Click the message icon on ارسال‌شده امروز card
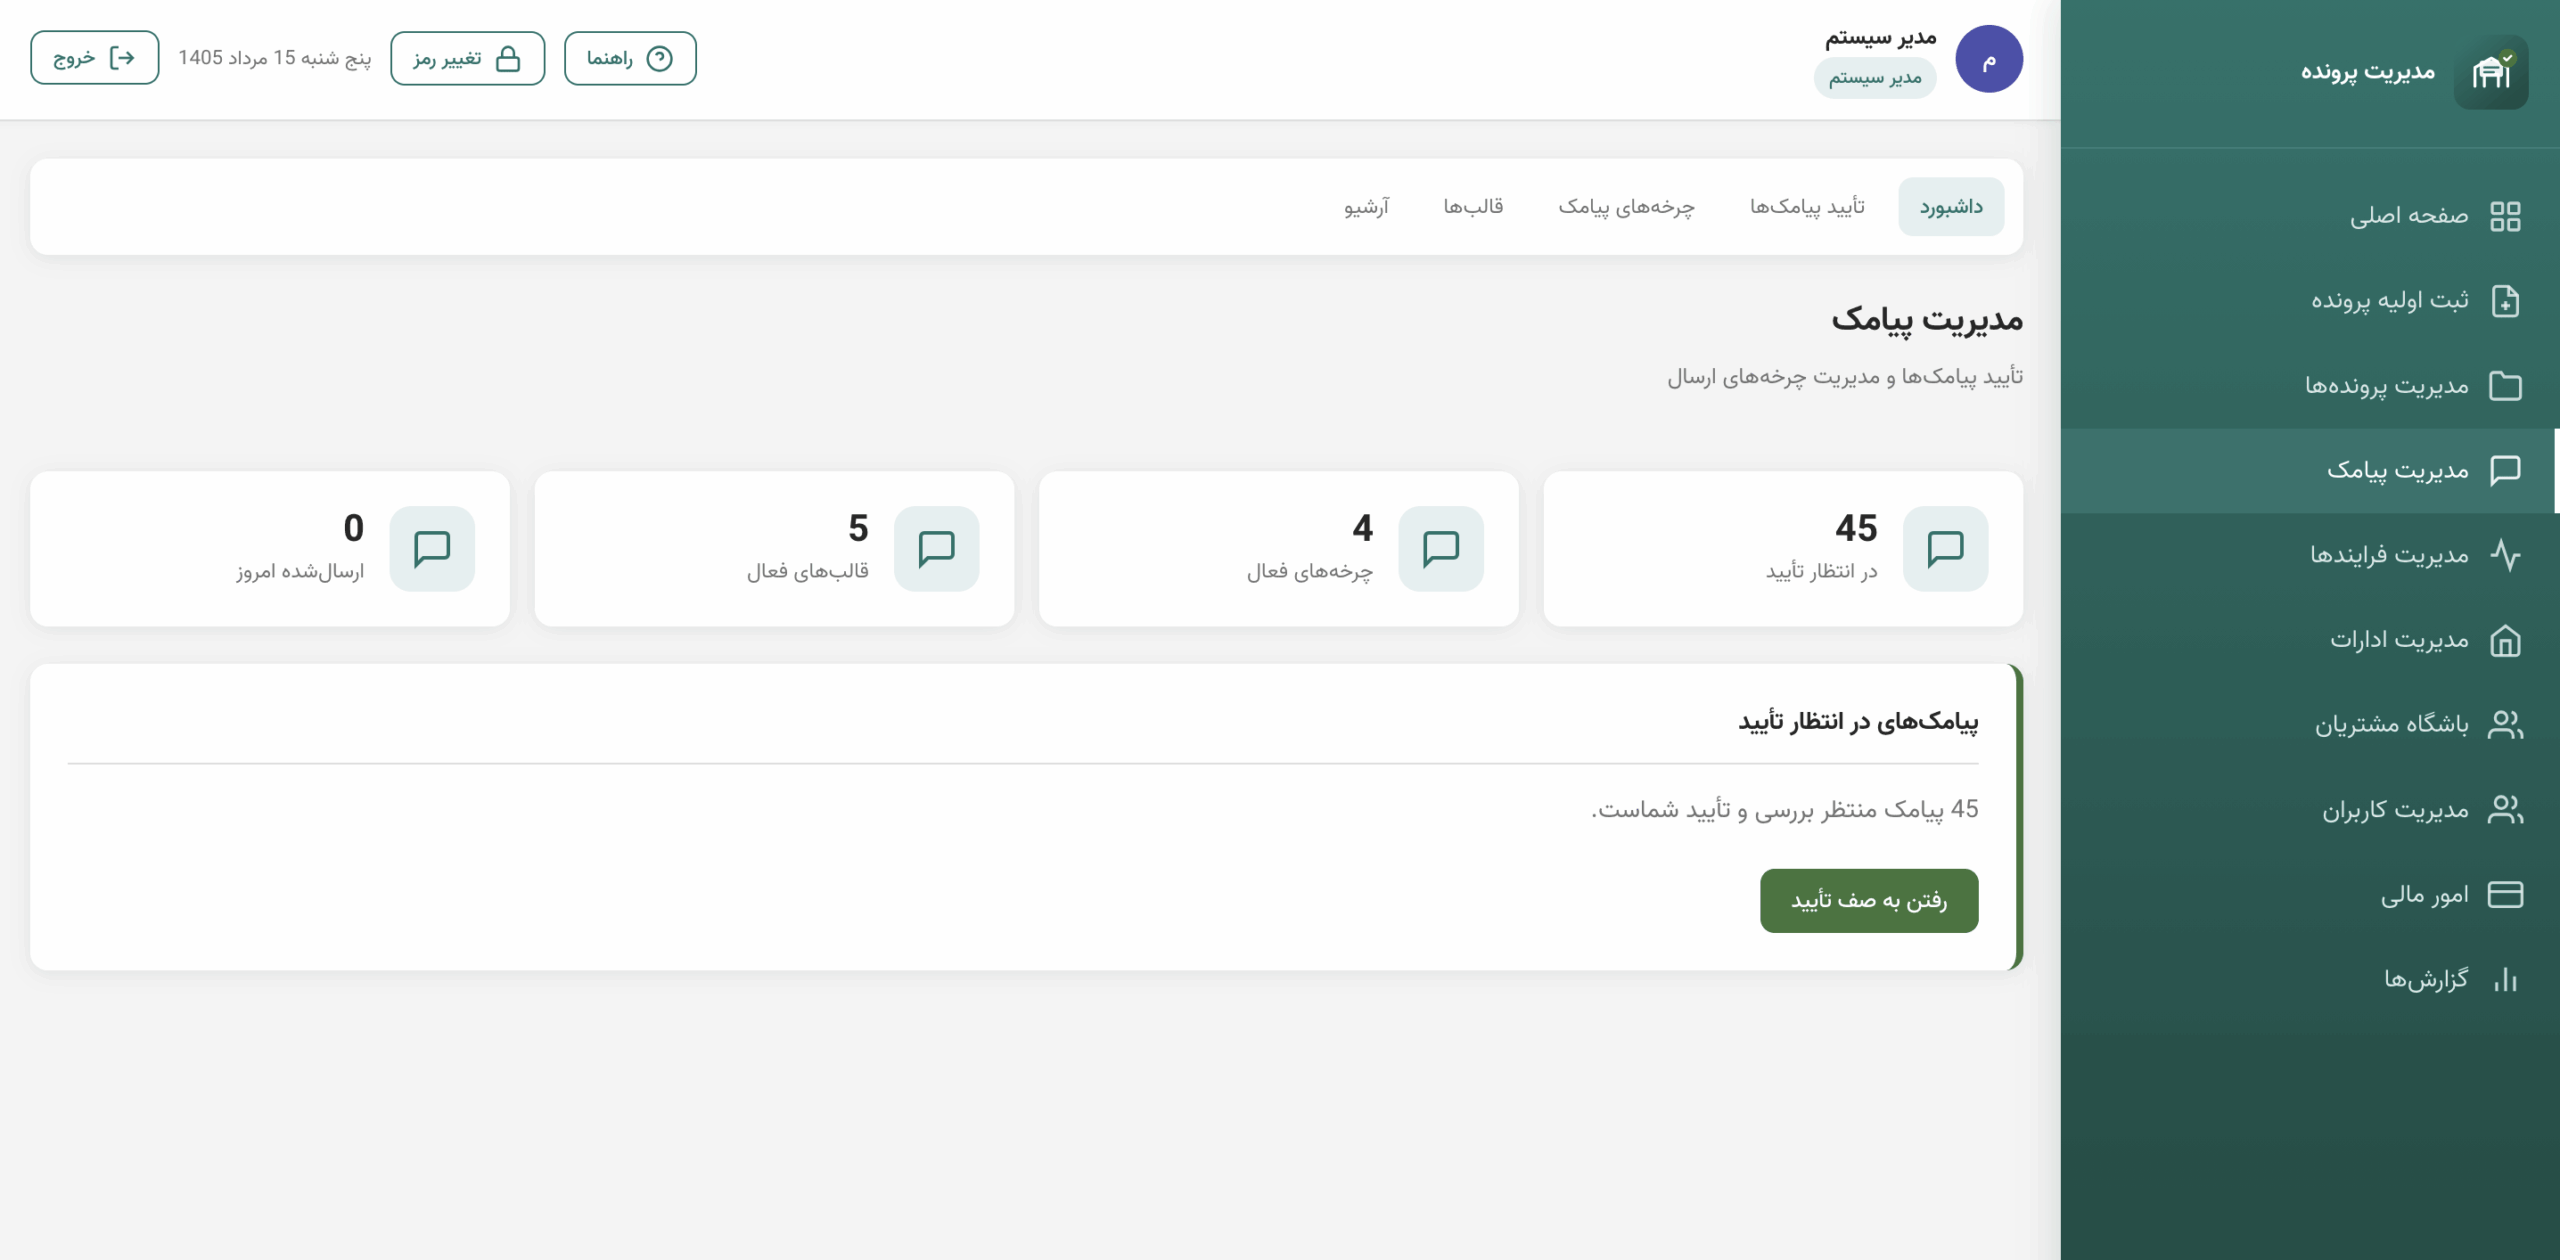 point(432,548)
